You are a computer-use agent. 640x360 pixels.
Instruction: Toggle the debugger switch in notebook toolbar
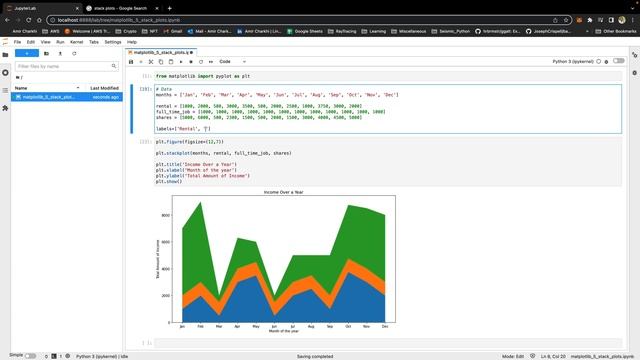[619, 61]
